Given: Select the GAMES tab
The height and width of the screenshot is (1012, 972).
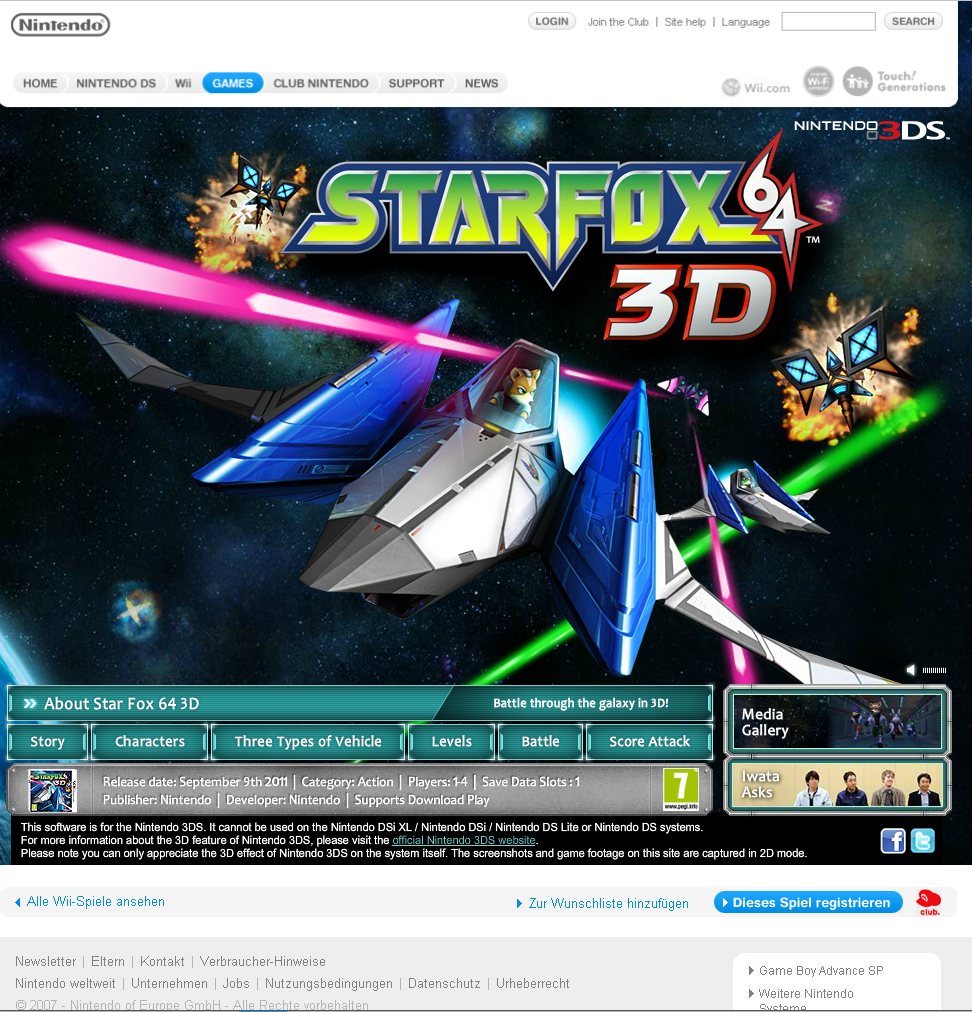Looking at the screenshot, I should click(232, 83).
